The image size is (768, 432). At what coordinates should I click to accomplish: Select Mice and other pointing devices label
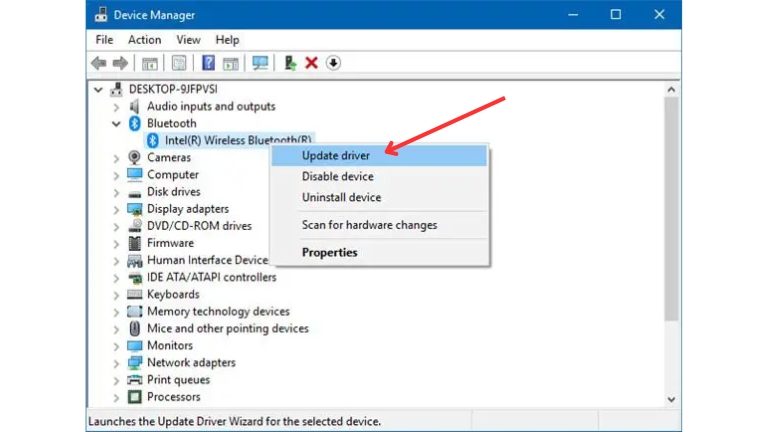coord(228,329)
